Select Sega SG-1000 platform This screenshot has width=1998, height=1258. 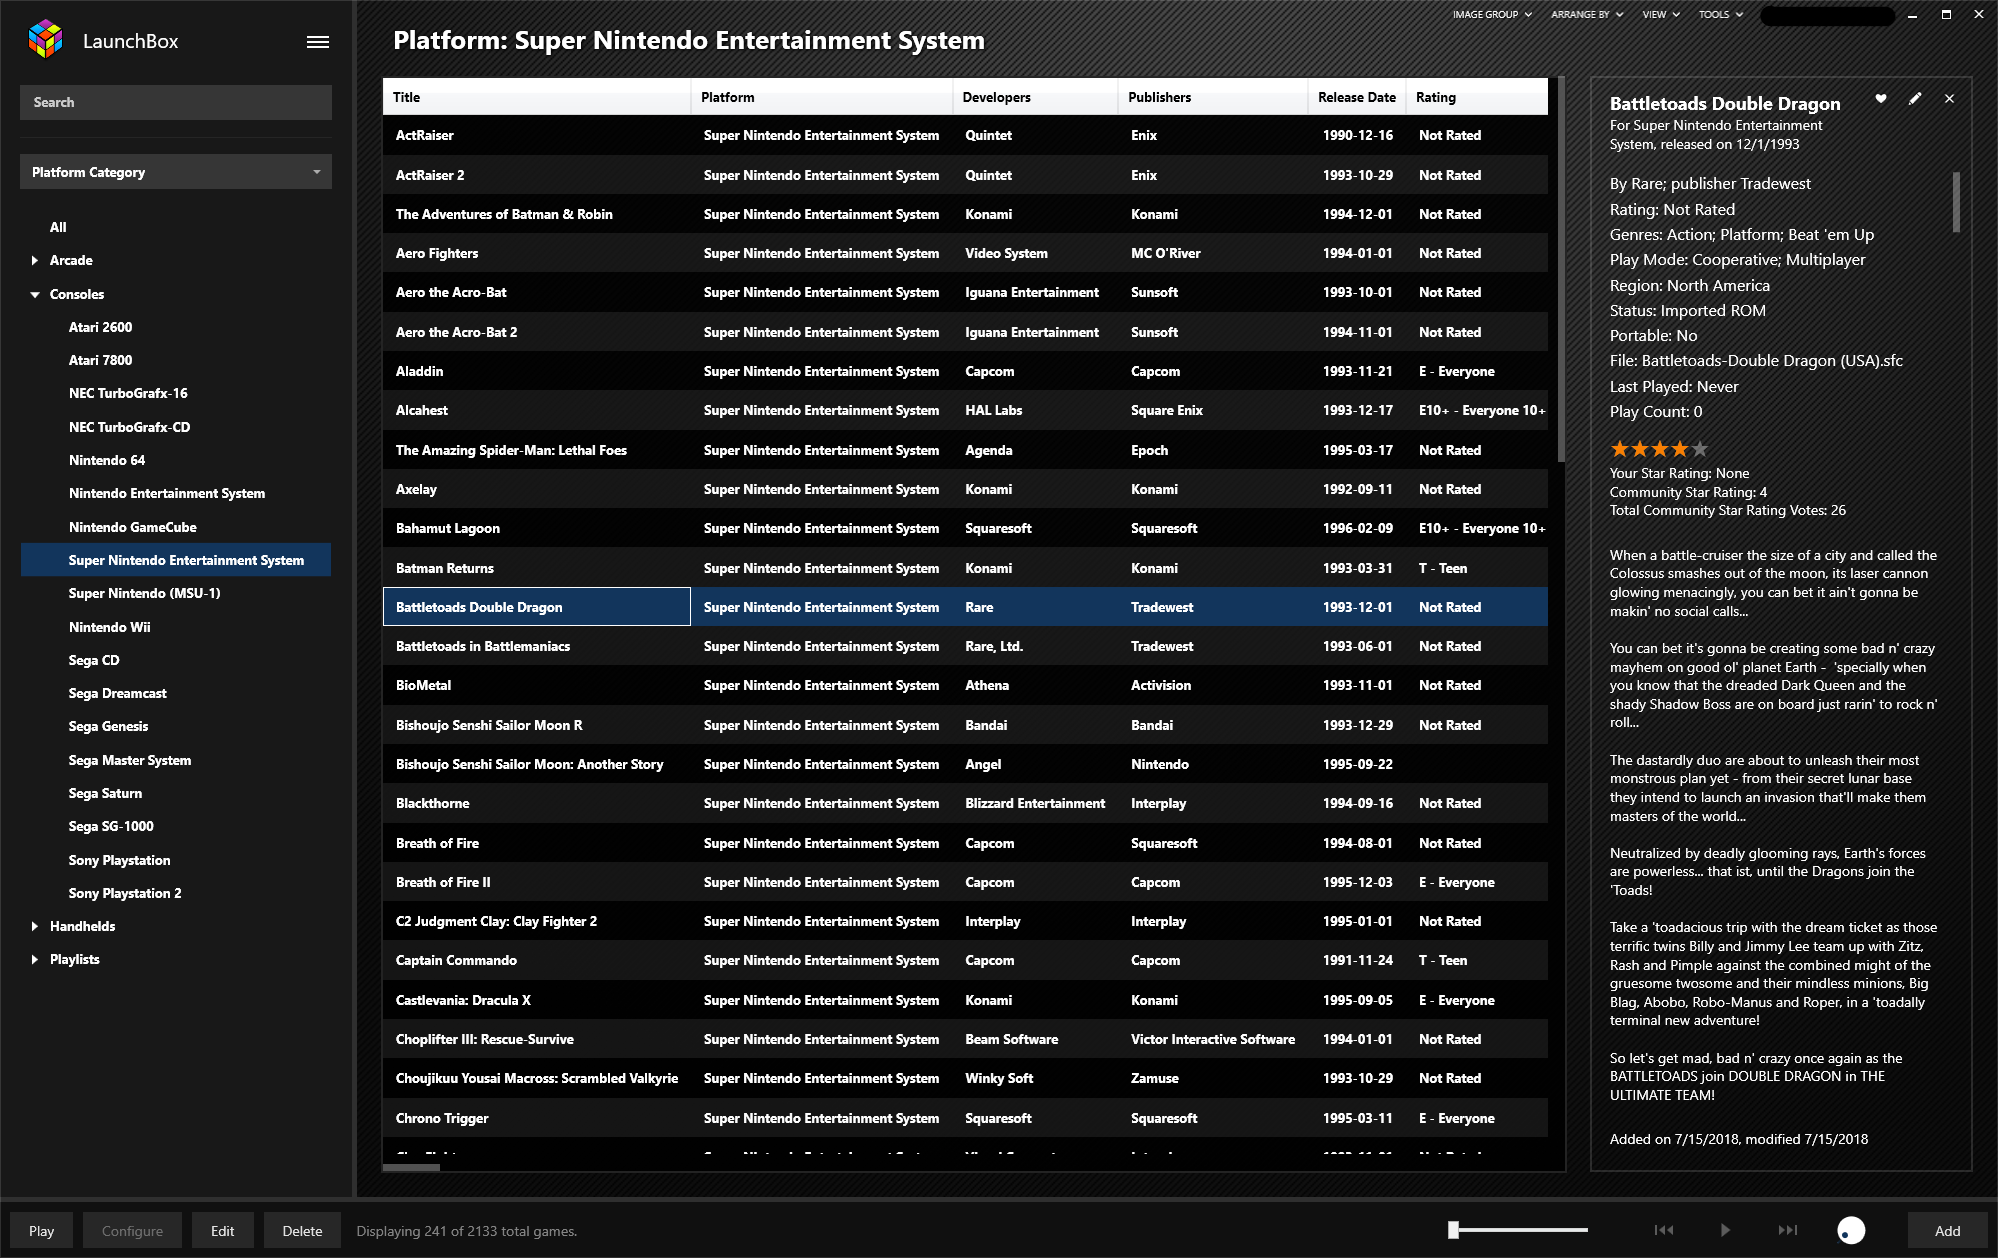click(111, 826)
